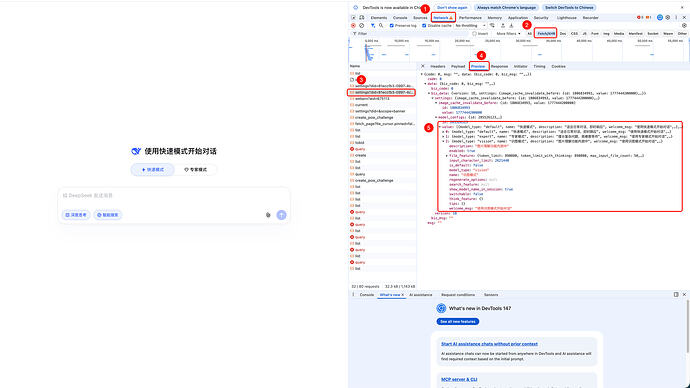Toggle Preserve log checkbox

click(x=392, y=26)
